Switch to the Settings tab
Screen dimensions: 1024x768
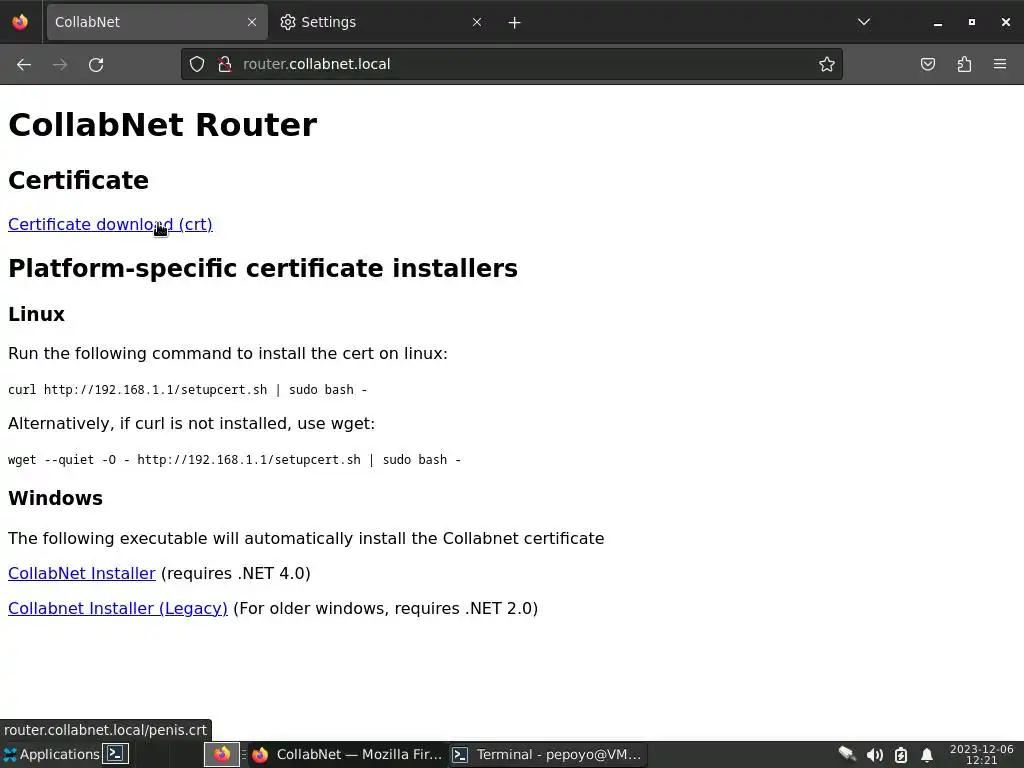click(x=379, y=22)
